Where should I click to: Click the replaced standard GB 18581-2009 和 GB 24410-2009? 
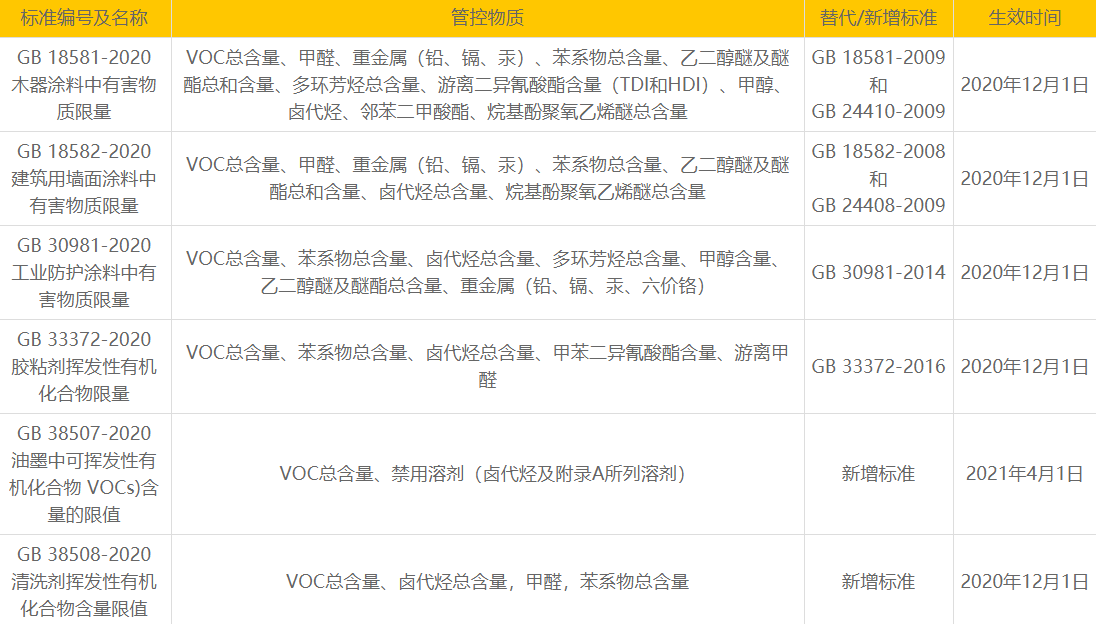[x=878, y=85]
